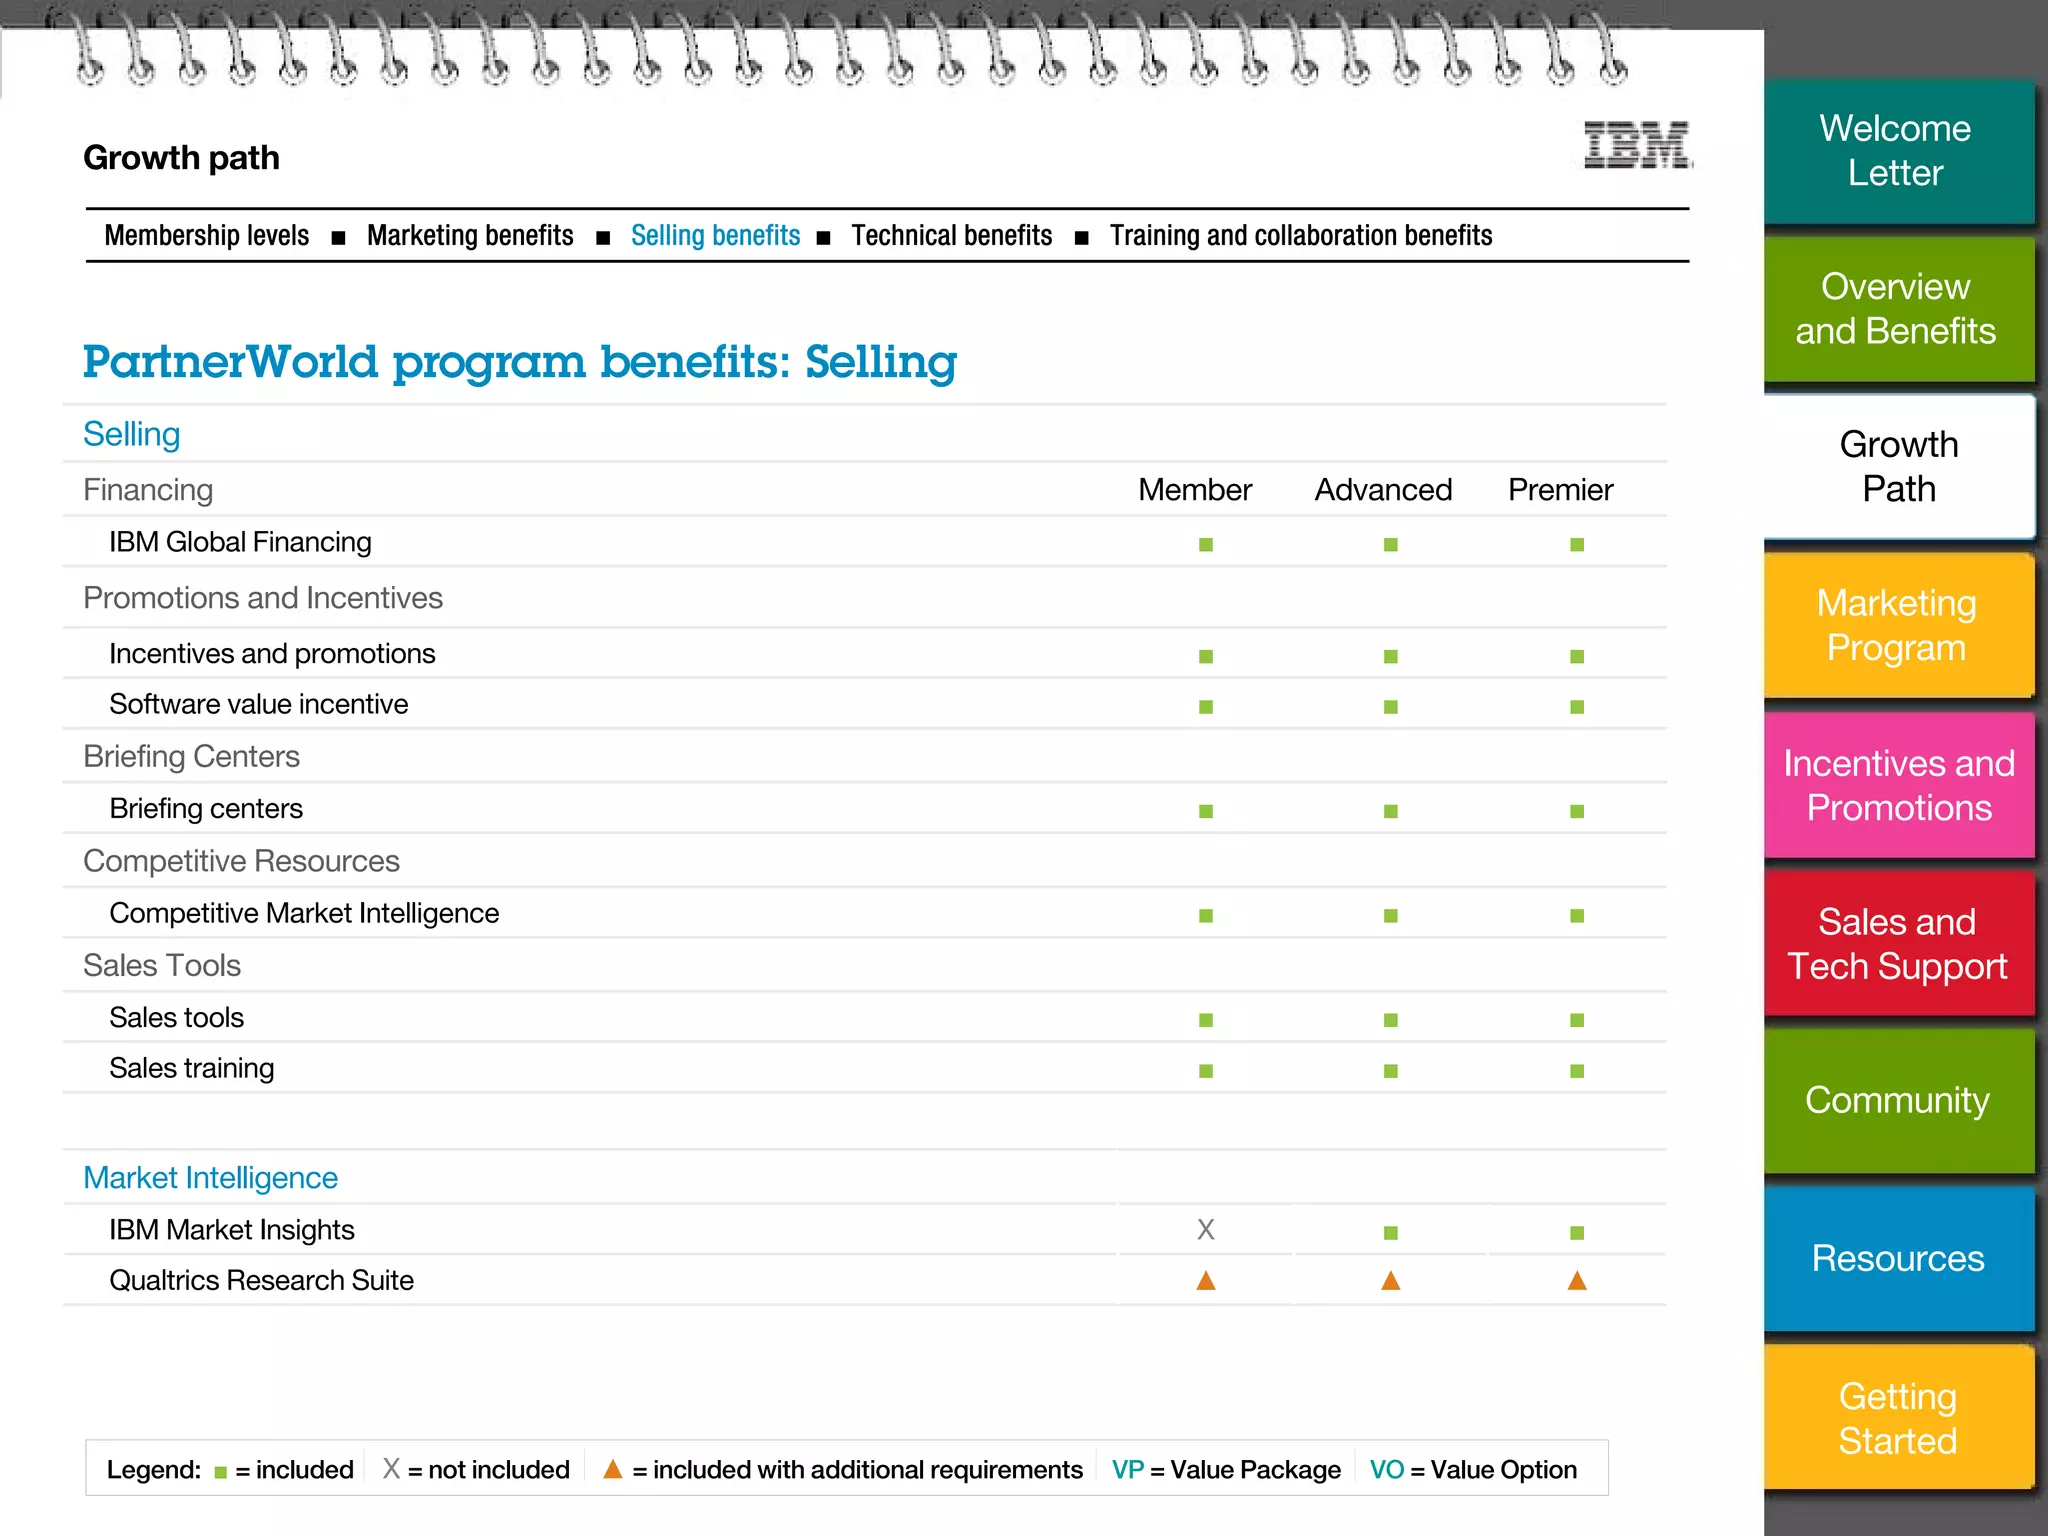Click the 'Market Intelligence' section heading

pos(210,1178)
